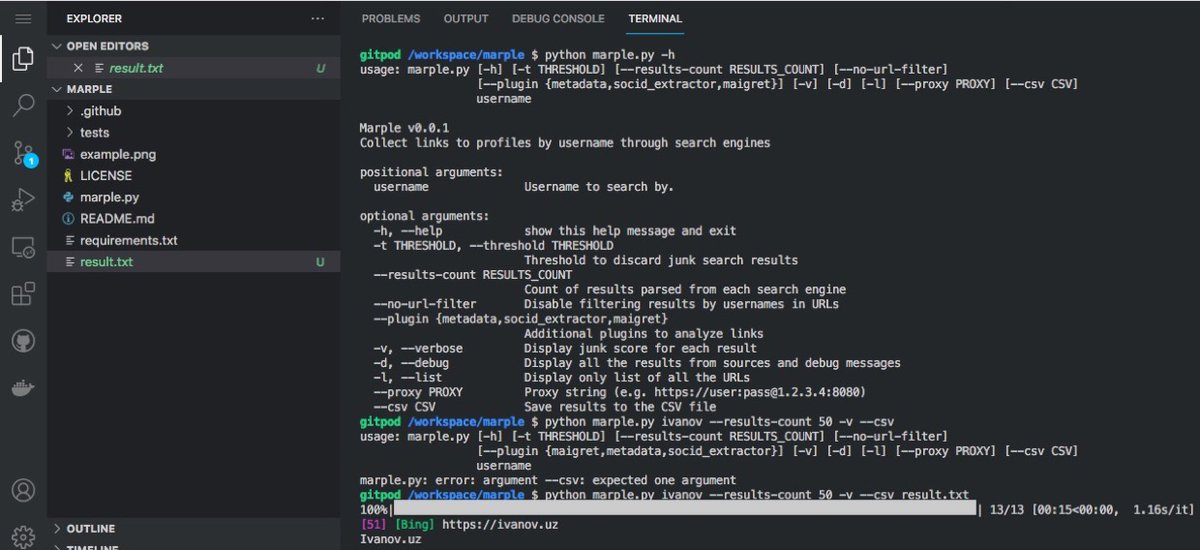
Task: Open the Extensions view icon
Action: pyautogui.click(x=23, y=294)
